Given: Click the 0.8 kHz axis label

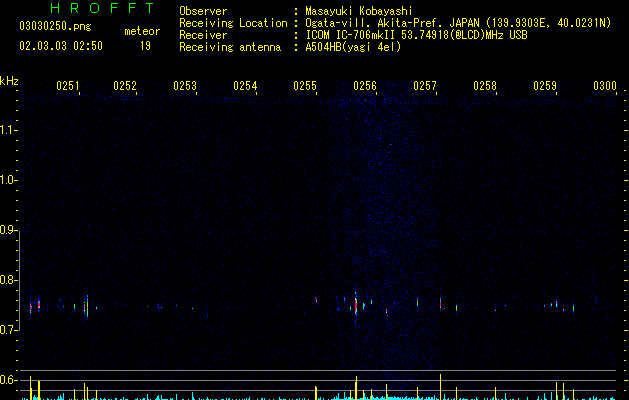Looking at the screenshot, I should pos(7,280).
